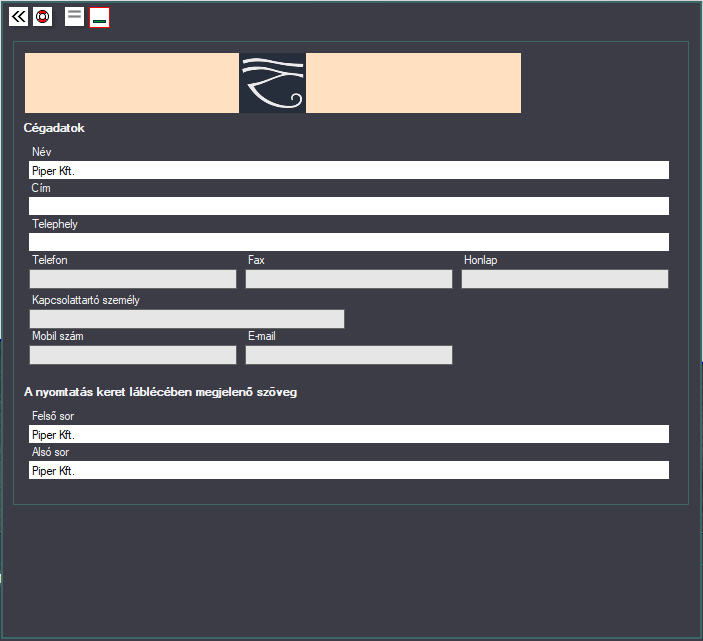Click the Cégadatok section heading
This screenshot has width=703, height=641.
pyautogui.click(x=54, y=128)
